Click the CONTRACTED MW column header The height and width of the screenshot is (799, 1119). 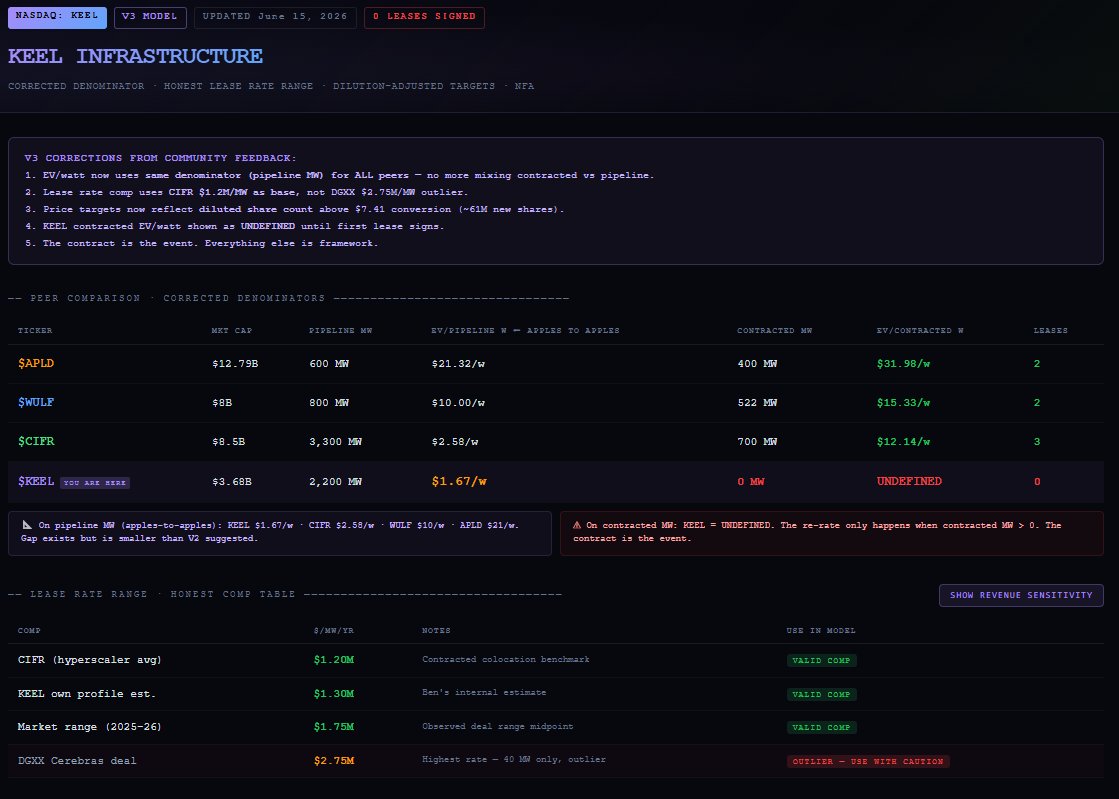774,330
